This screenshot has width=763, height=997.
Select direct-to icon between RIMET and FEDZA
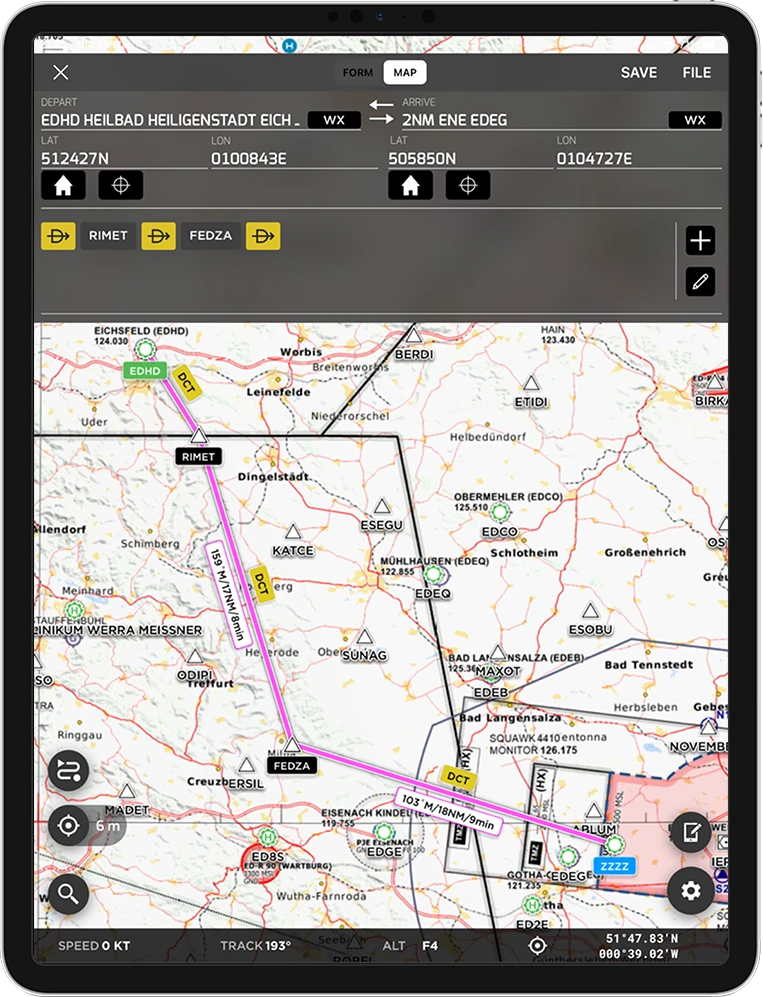point(158,236)
